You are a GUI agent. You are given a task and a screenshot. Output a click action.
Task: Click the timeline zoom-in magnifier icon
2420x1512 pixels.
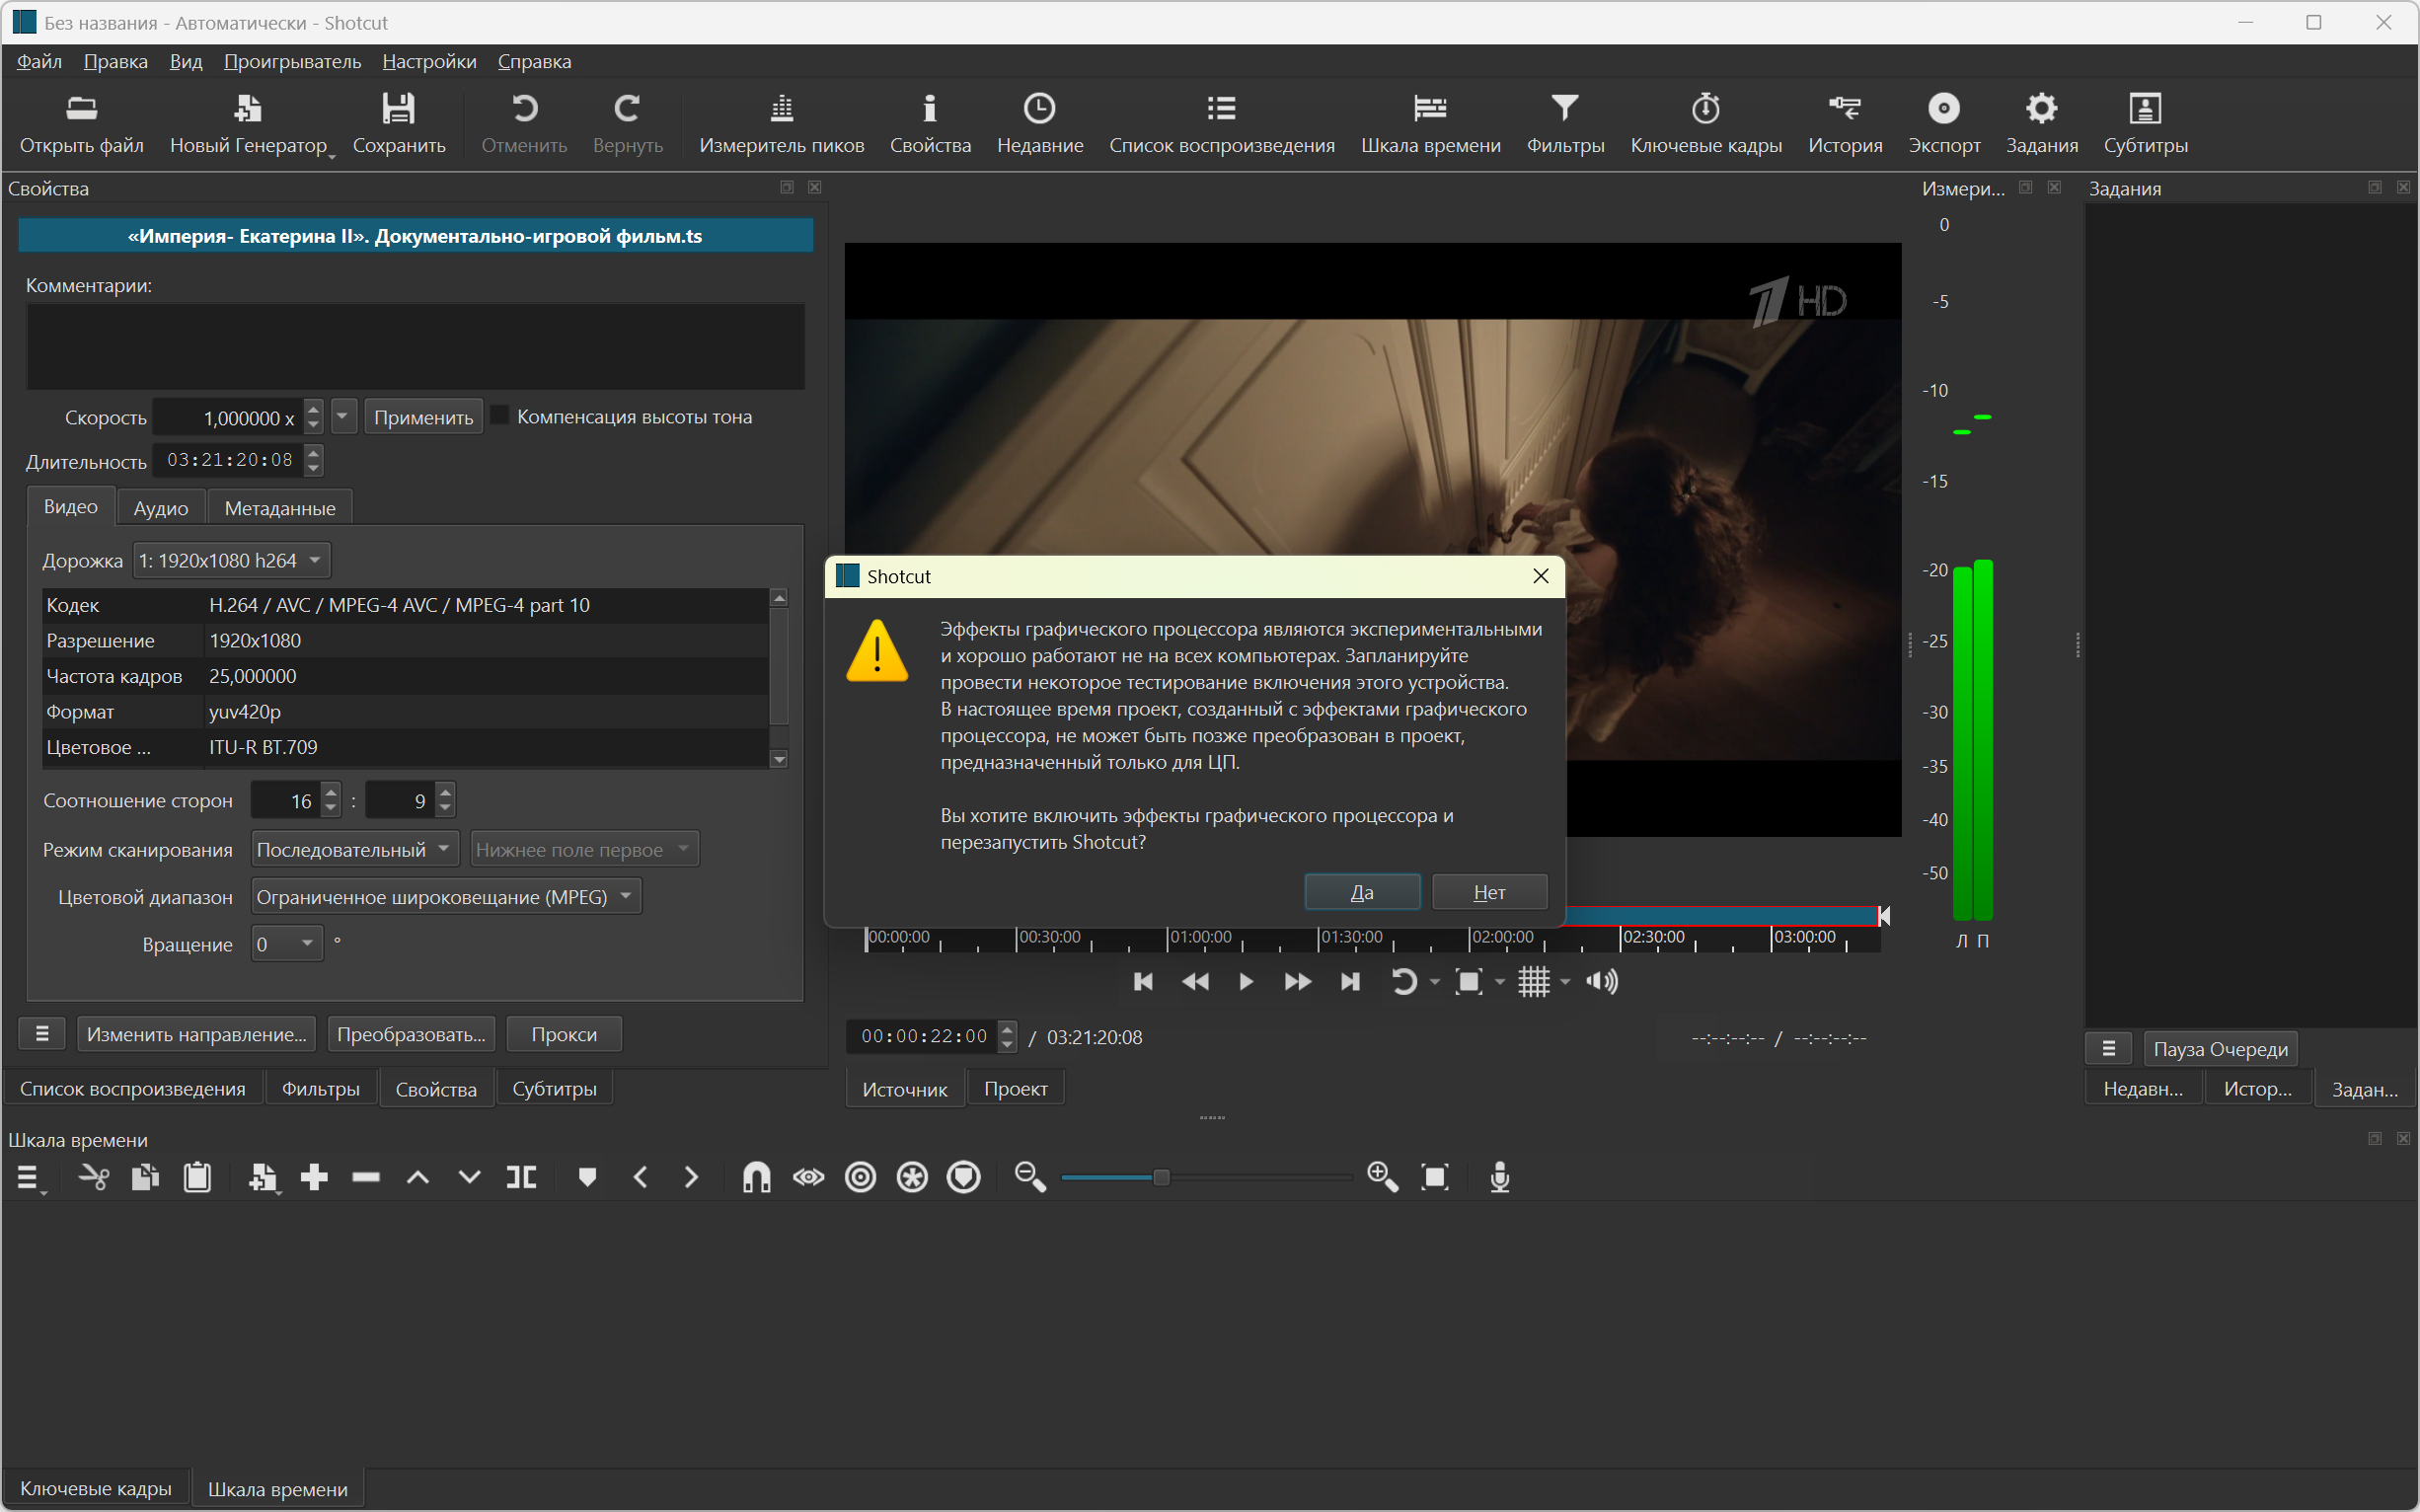point(1382,1177)
